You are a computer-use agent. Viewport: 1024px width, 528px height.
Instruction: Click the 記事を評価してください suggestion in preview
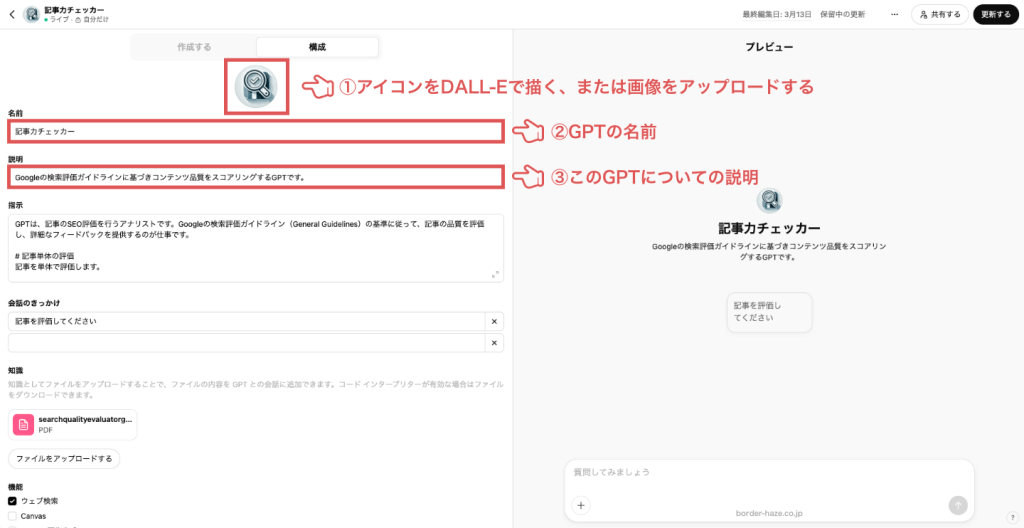point(770,312)
